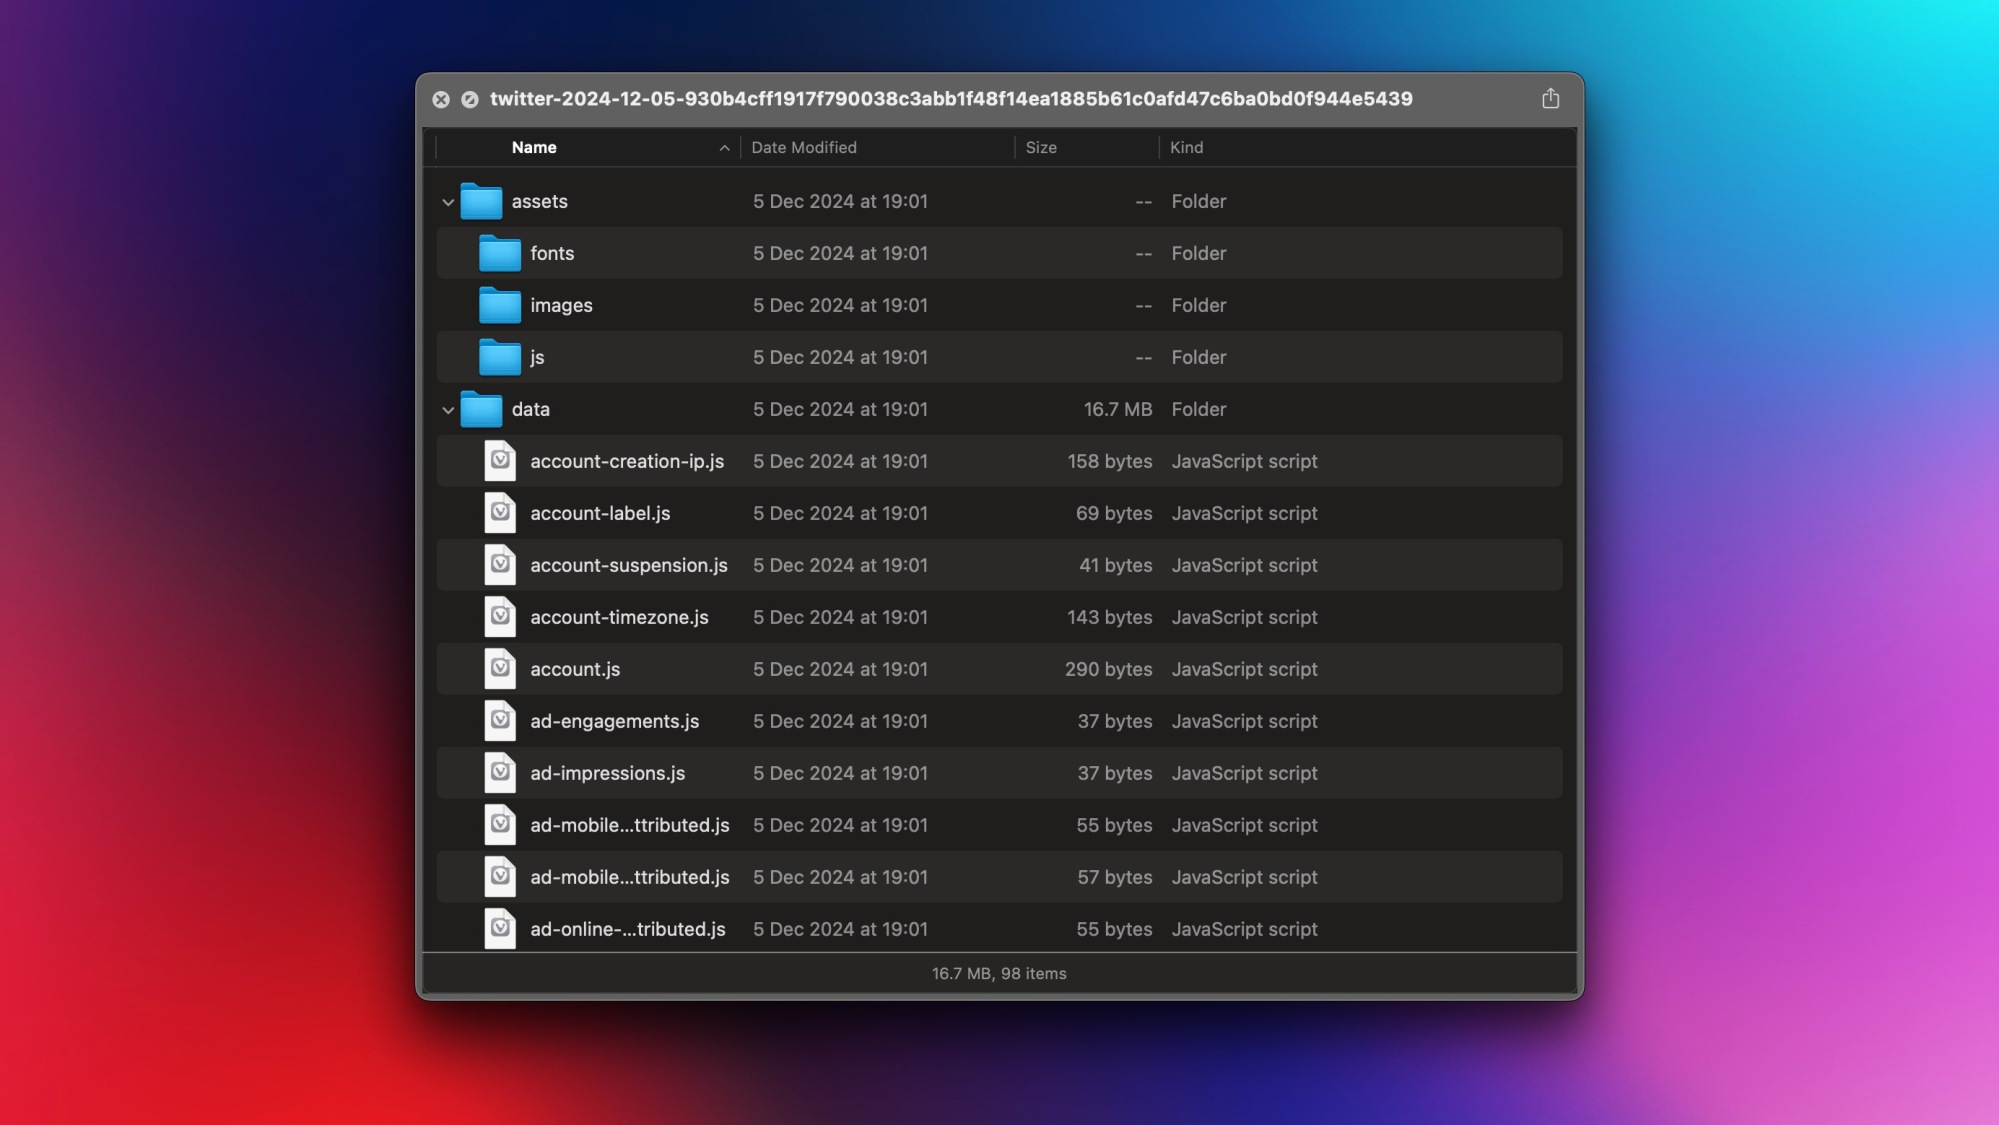Select the assets folder icon

coord(481,201)
